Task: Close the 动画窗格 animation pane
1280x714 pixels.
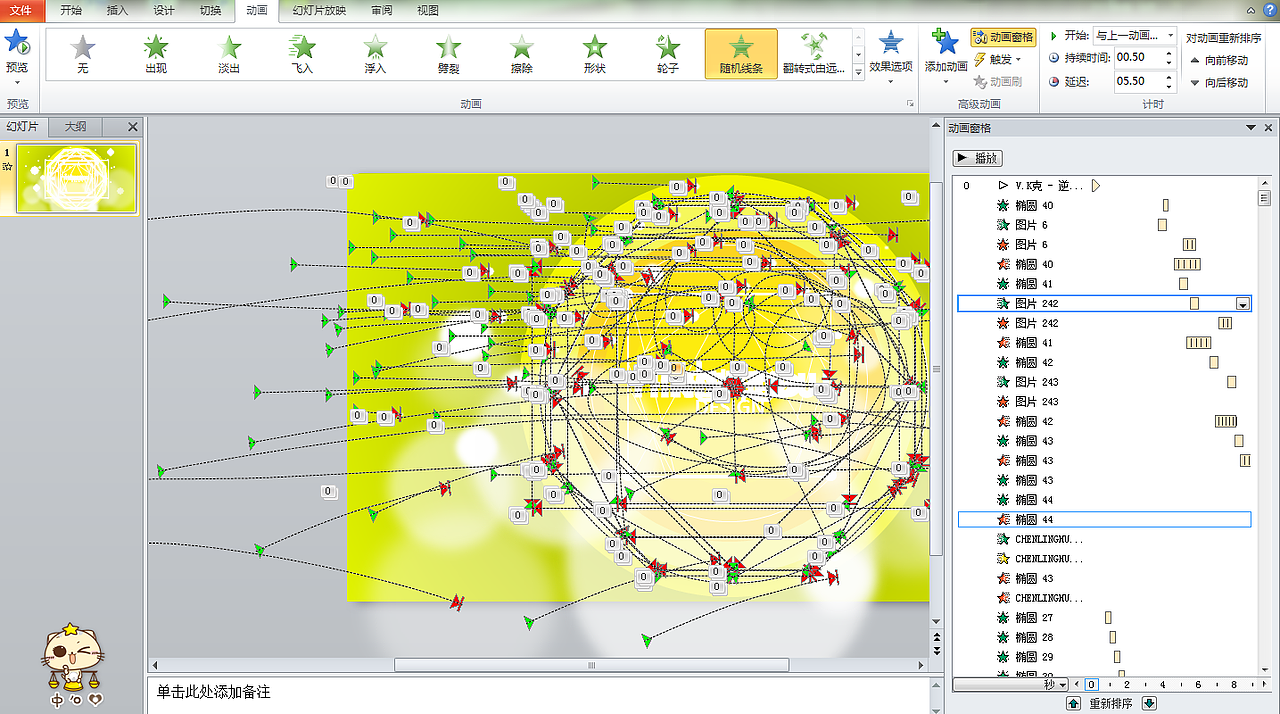Action: [1267, 127]
